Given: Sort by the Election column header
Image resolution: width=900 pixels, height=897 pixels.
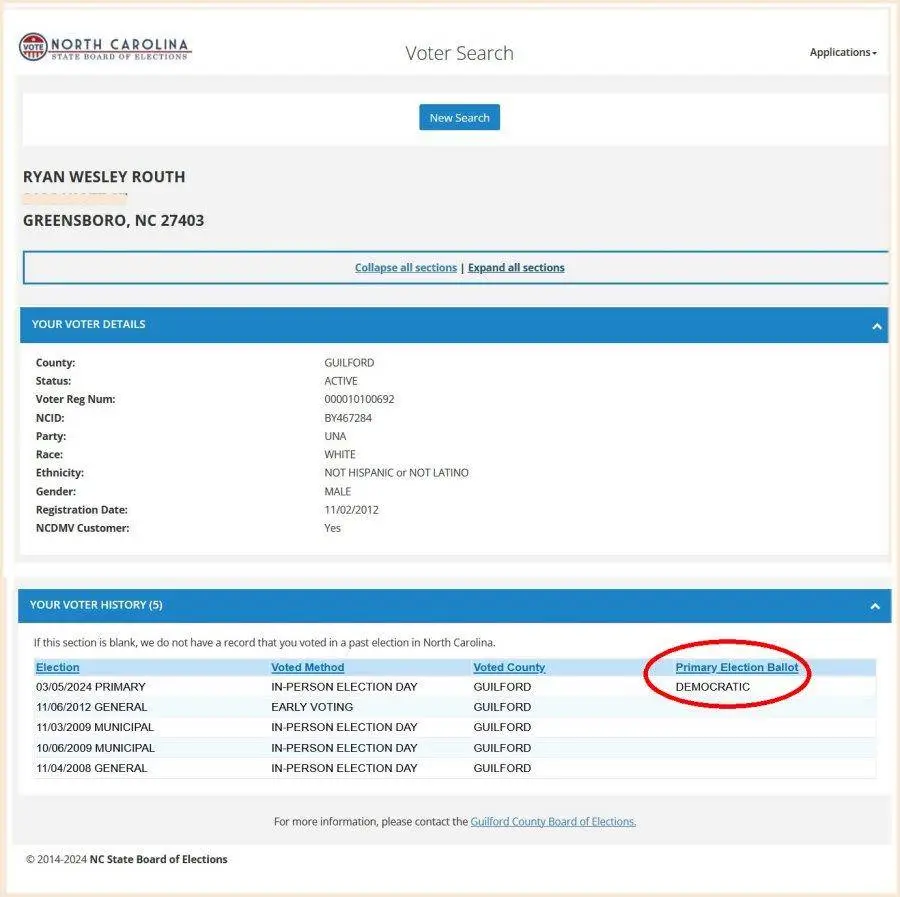Looking at the screenshot, I should click(58, 667).
